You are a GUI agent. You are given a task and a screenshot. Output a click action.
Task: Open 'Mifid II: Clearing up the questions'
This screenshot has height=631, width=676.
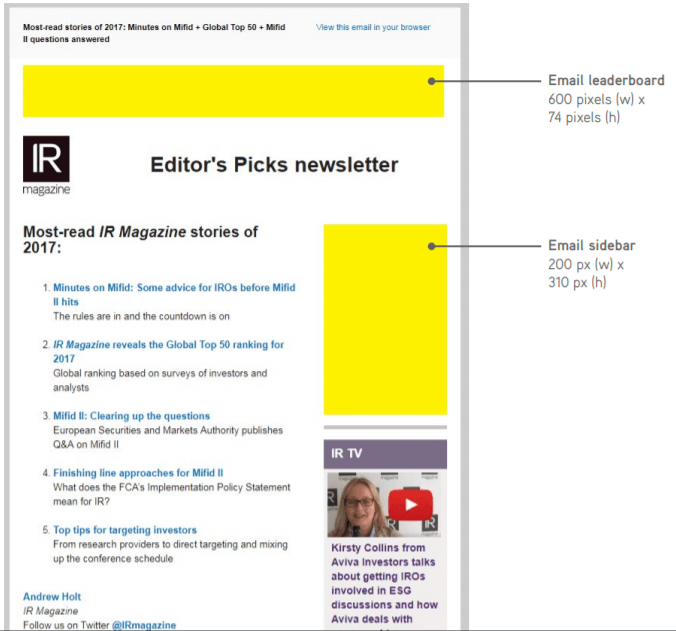pos(131,416)
